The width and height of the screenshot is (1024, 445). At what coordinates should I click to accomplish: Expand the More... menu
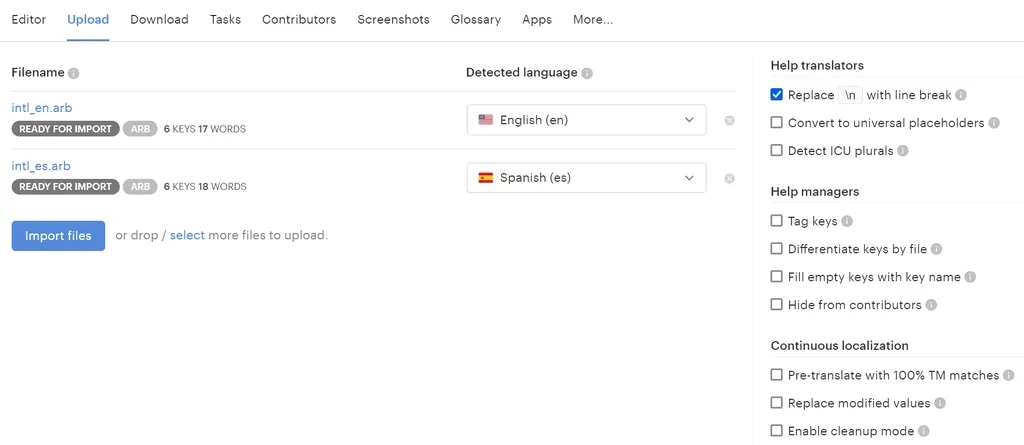tap(593, 20)
